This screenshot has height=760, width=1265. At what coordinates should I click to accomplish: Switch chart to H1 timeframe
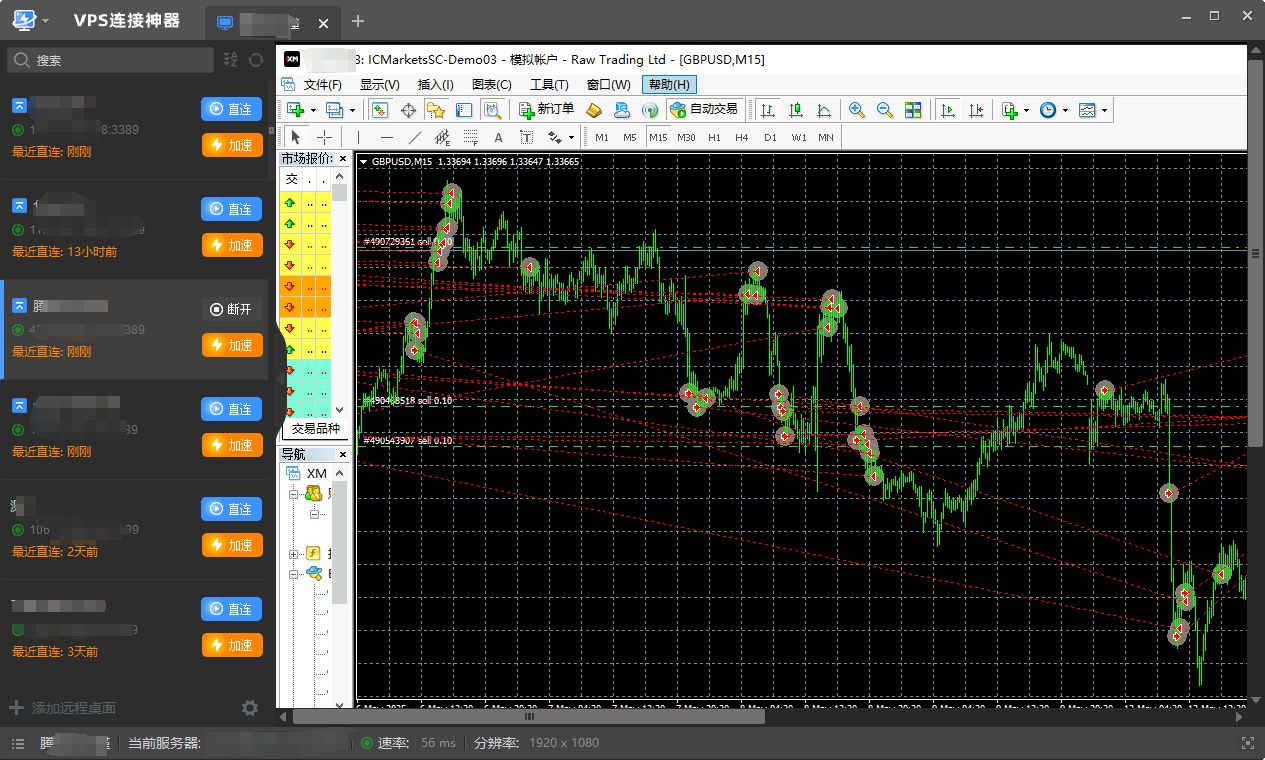[714, 137]
